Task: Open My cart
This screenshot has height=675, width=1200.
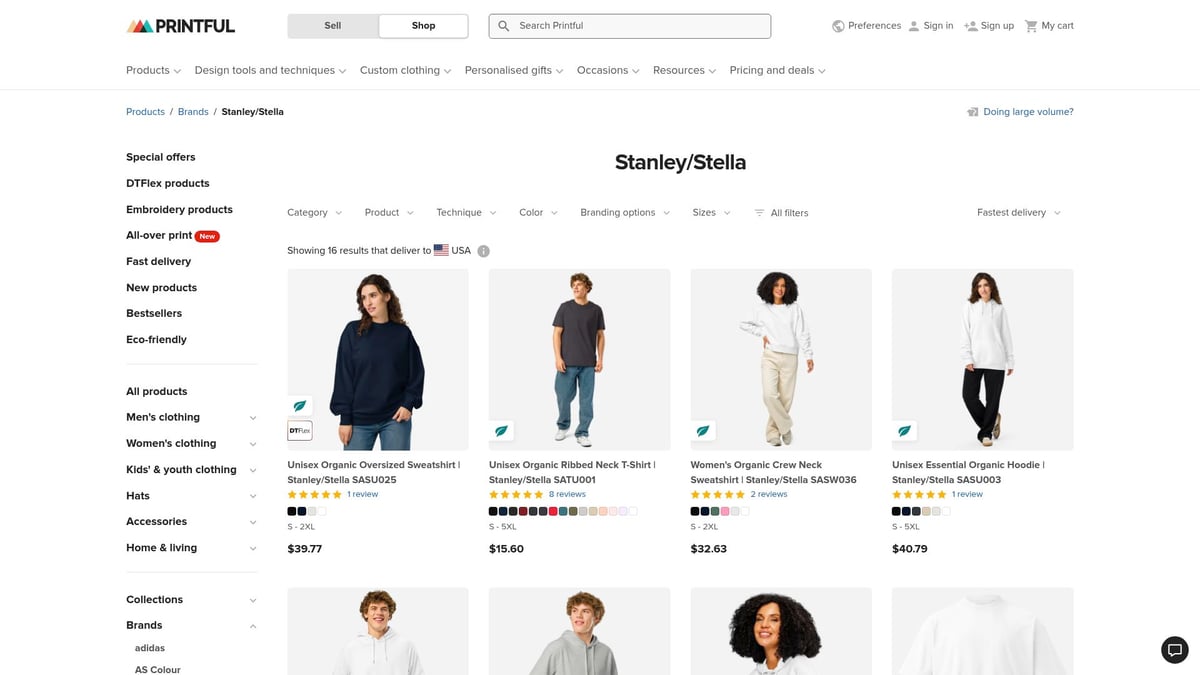Action: coord(1048,25)
